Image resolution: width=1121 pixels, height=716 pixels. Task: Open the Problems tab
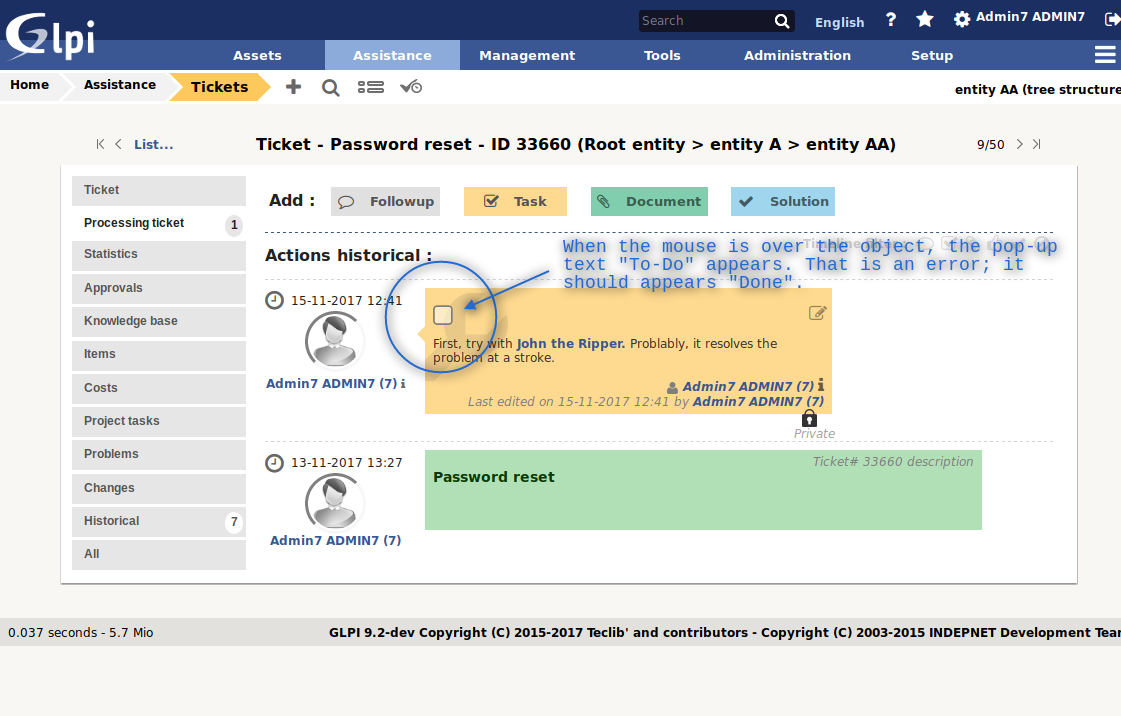(x=159, y=454)
